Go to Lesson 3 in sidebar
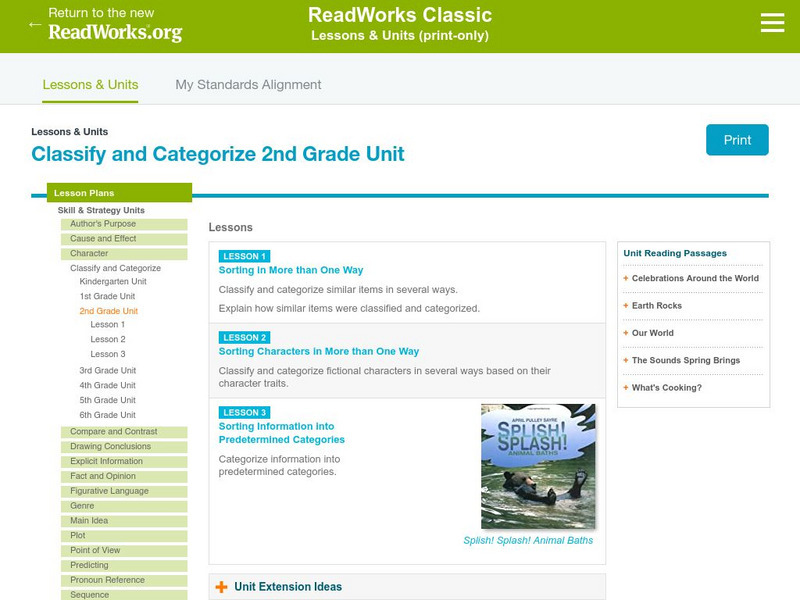 (108, 354)
